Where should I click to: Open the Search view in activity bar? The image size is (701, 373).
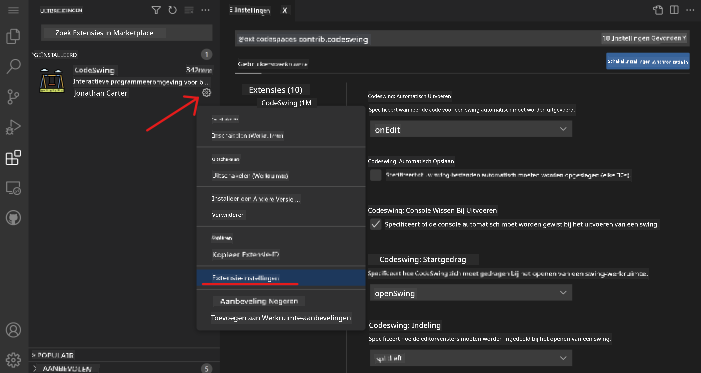click(13, 67)
